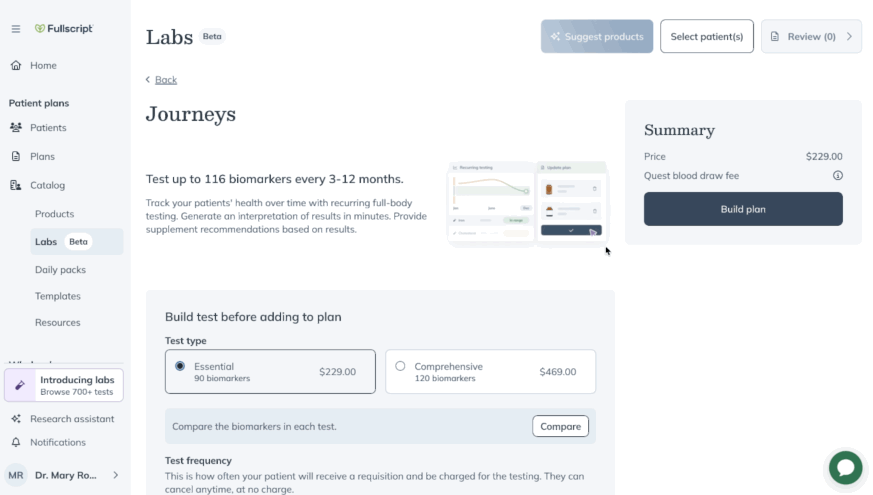Screen dimensions: 873x495
Task: Click the Journeys illustration thumbnail
Action: (x=527, y=204)
